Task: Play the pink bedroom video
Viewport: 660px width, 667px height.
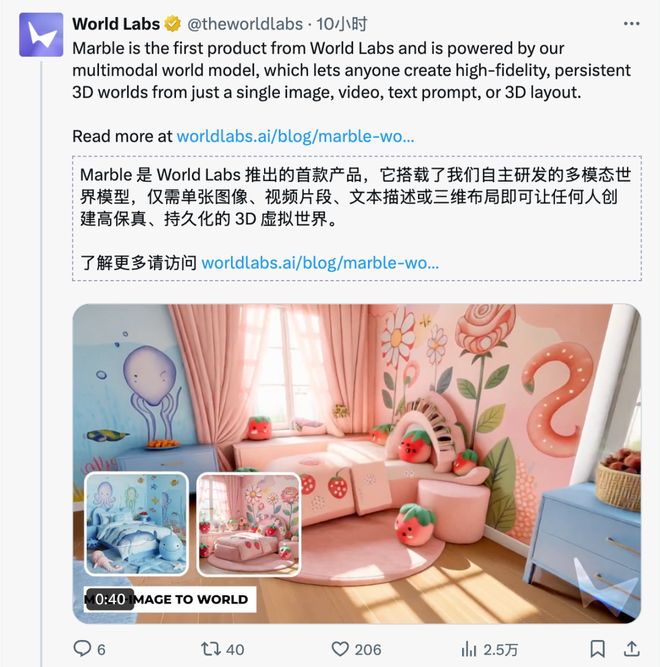Action: click(356, 464)
